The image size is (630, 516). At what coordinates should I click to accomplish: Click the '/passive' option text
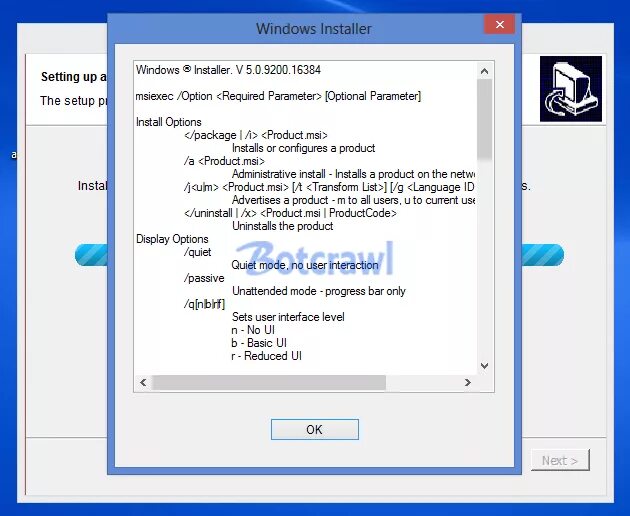point(204,278)
